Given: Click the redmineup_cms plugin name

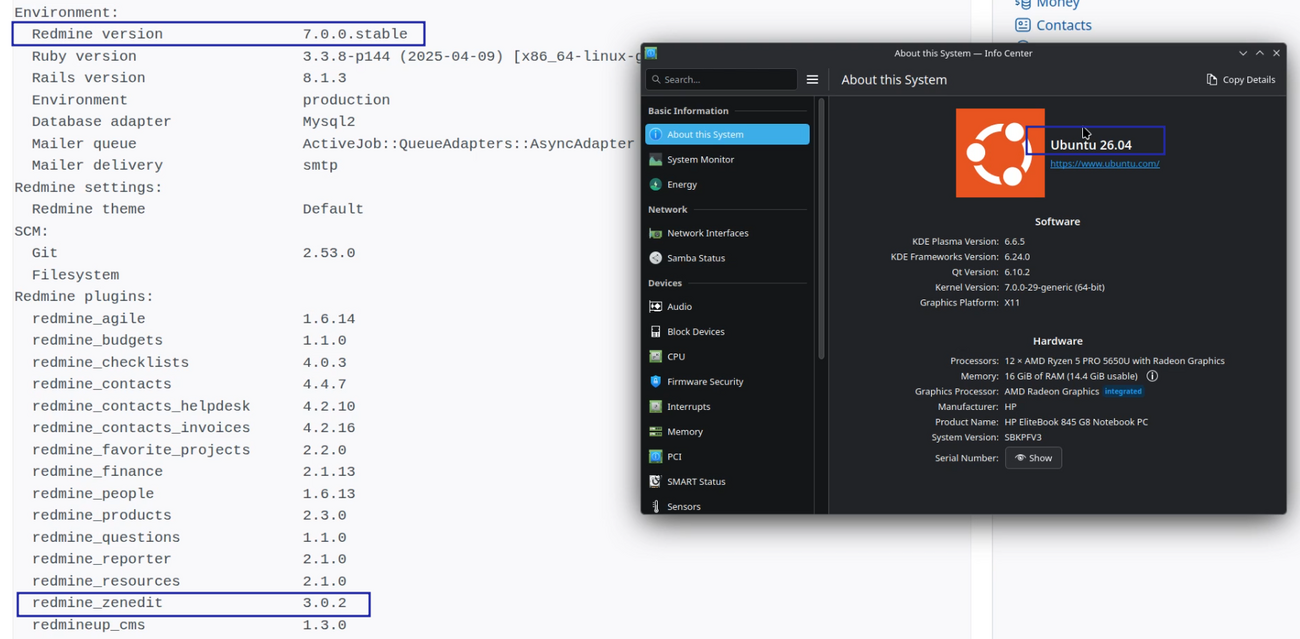Looking at the screenshot, I should pyautogui.click(x=89, y=625).
